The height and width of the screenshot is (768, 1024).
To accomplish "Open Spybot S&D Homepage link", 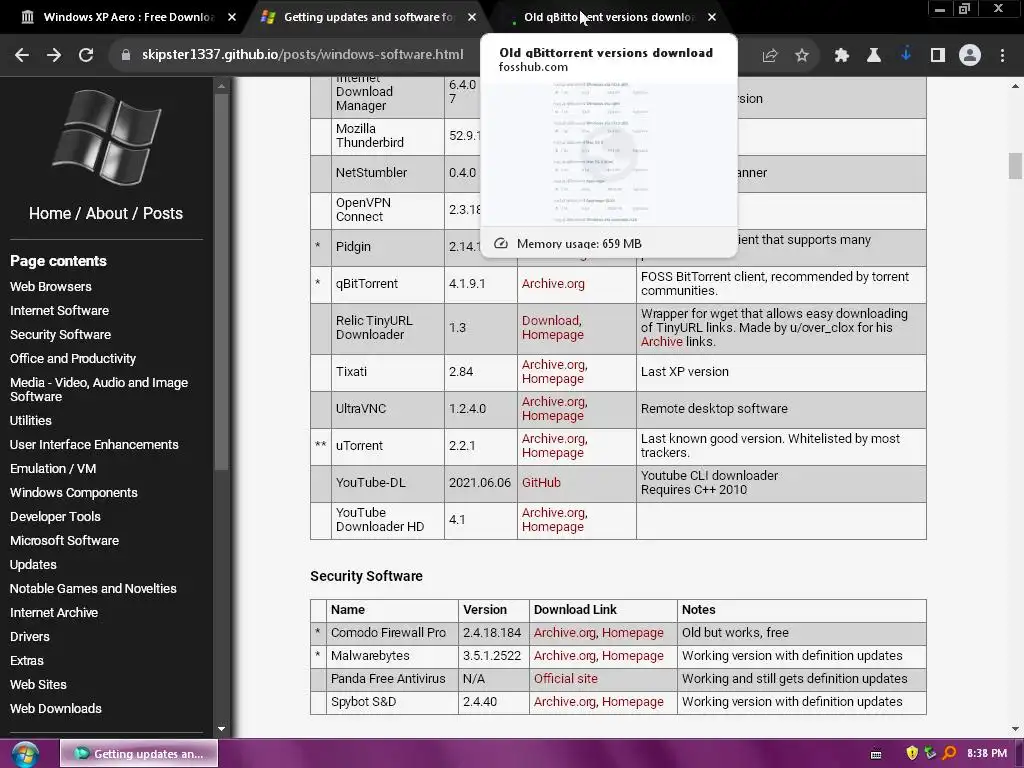I will click(x=633, y=702).
